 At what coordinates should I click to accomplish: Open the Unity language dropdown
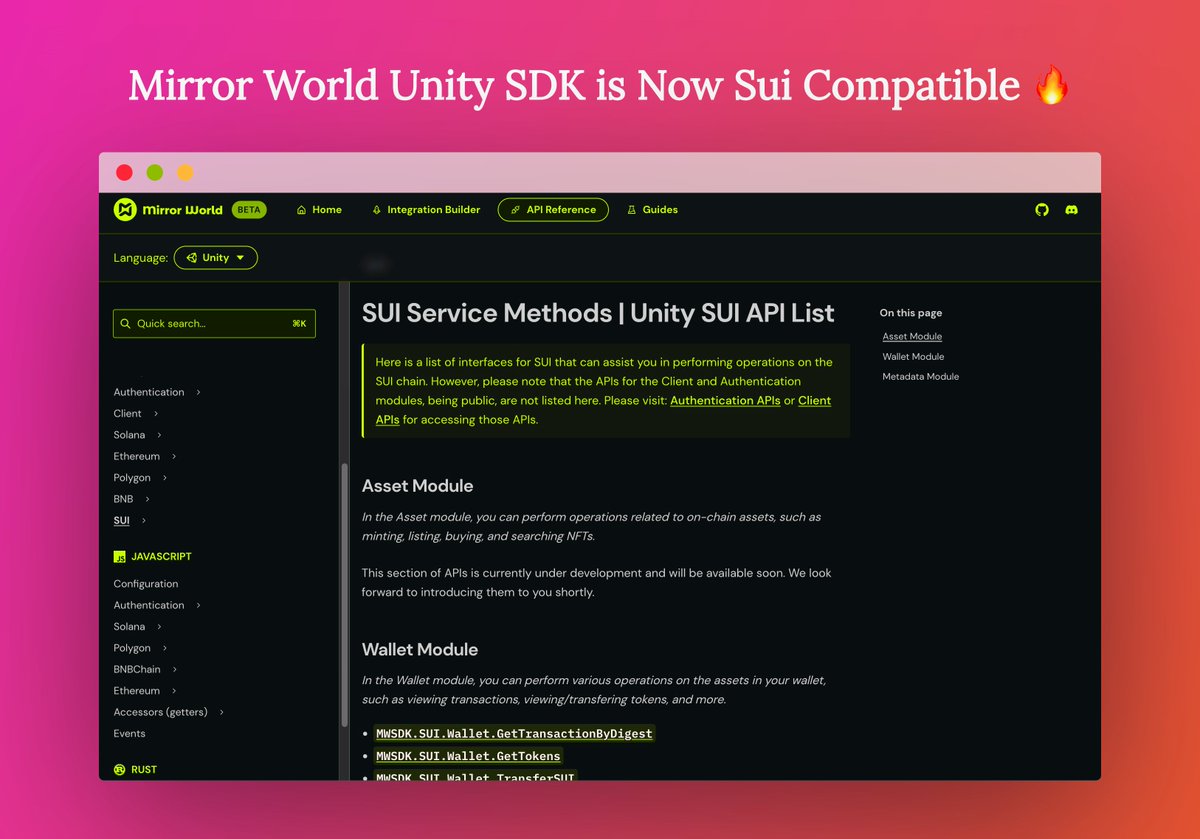click(x=216, y=258)
